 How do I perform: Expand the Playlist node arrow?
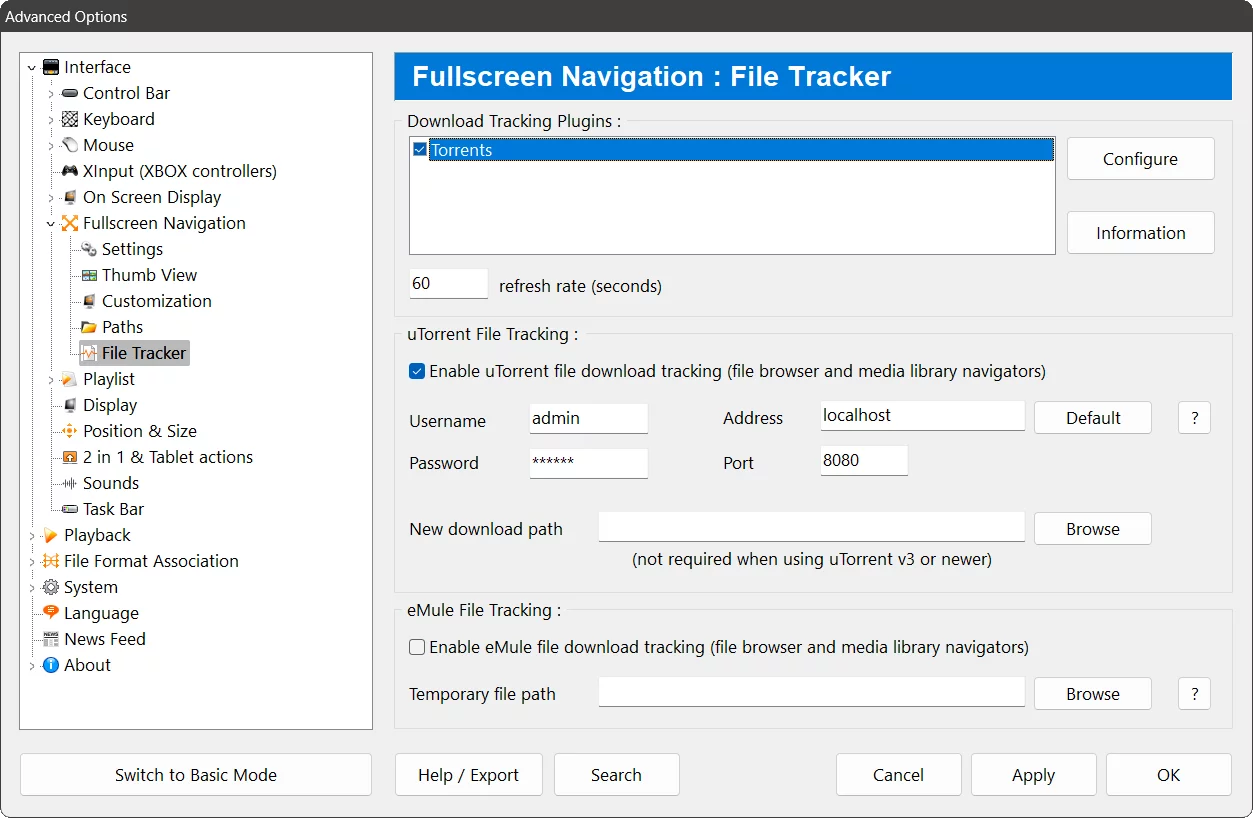pyautogui.click(x=51, y=380)
